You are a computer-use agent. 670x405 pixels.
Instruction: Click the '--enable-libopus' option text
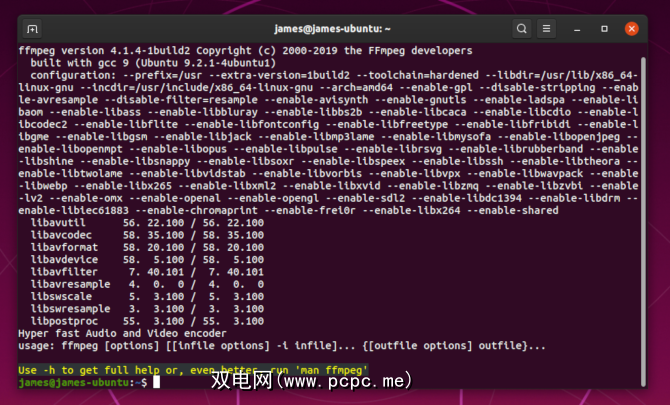[178, 150]
